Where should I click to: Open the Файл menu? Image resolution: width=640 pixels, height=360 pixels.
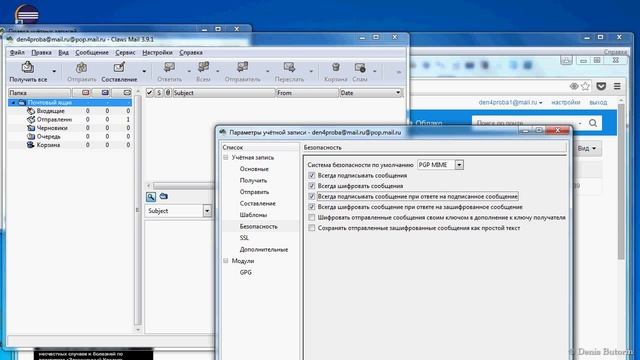pos(17,53)
